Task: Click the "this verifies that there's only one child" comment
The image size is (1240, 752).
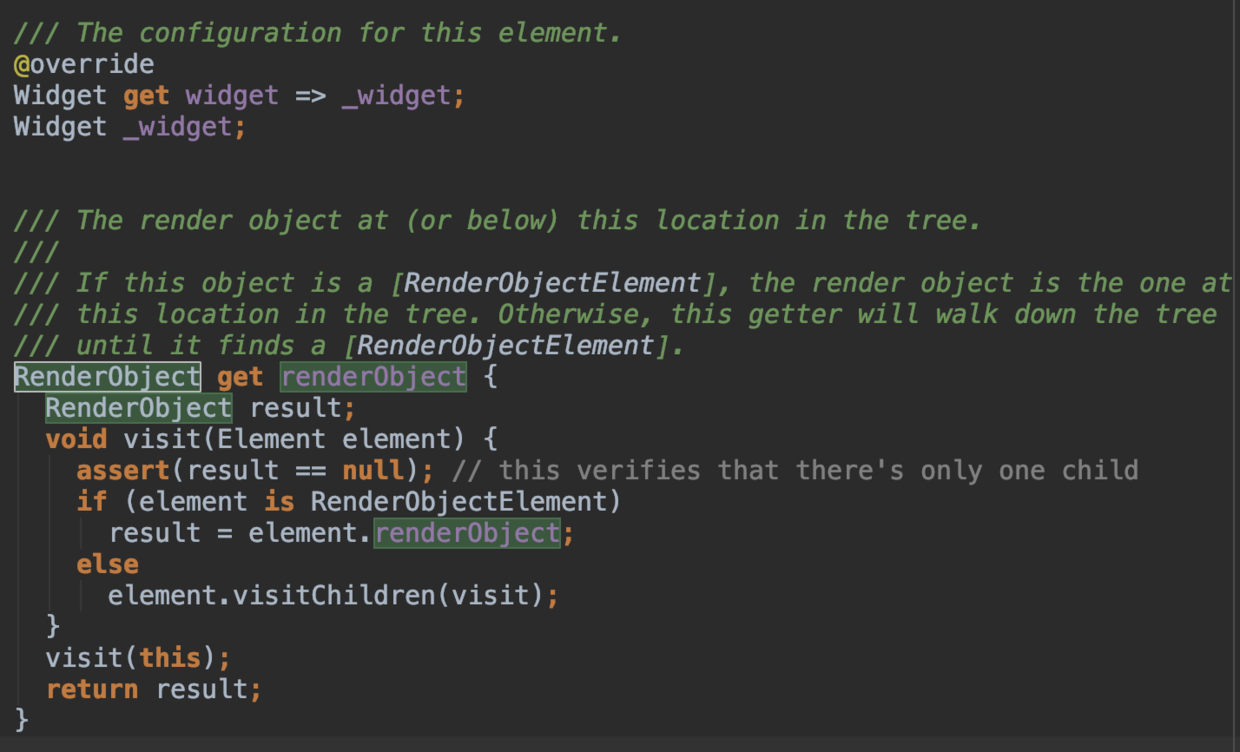Action: coord(818,470)
